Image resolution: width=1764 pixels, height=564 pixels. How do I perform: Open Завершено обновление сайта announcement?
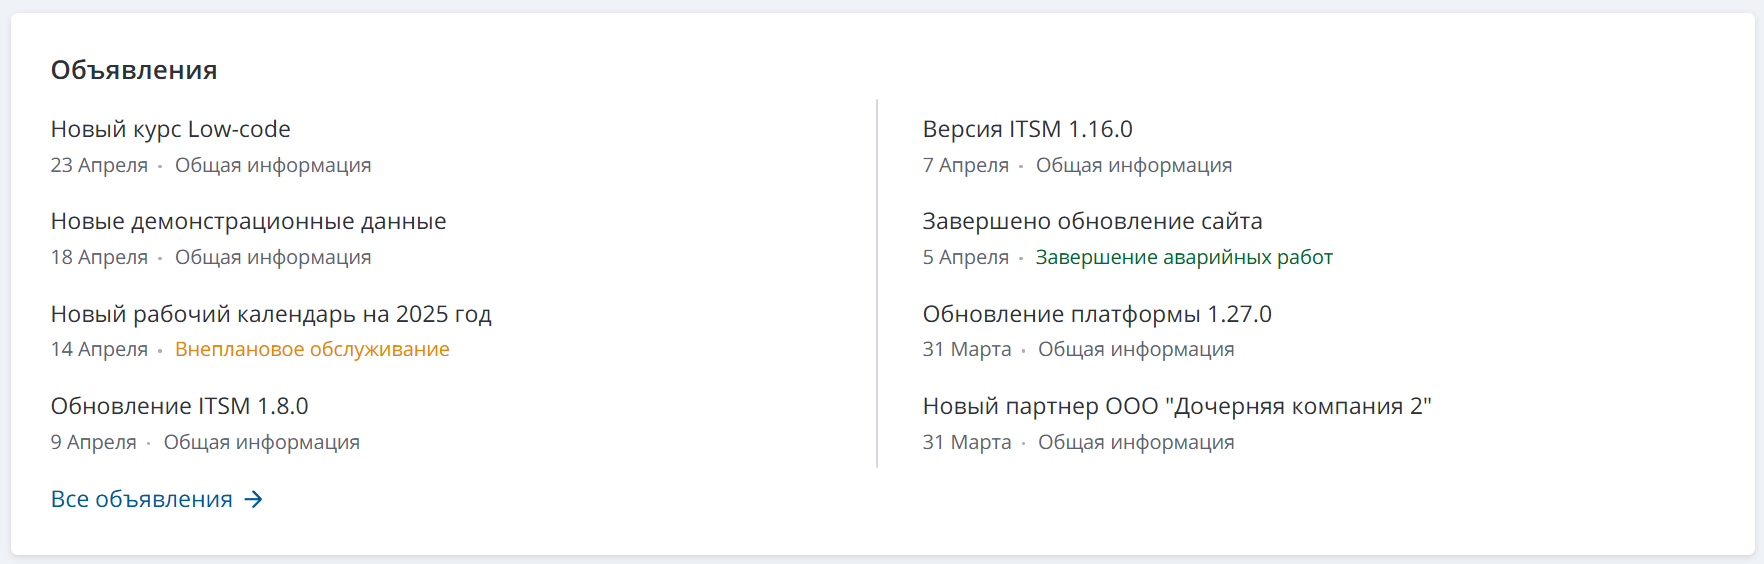(x=1092, y=222)
